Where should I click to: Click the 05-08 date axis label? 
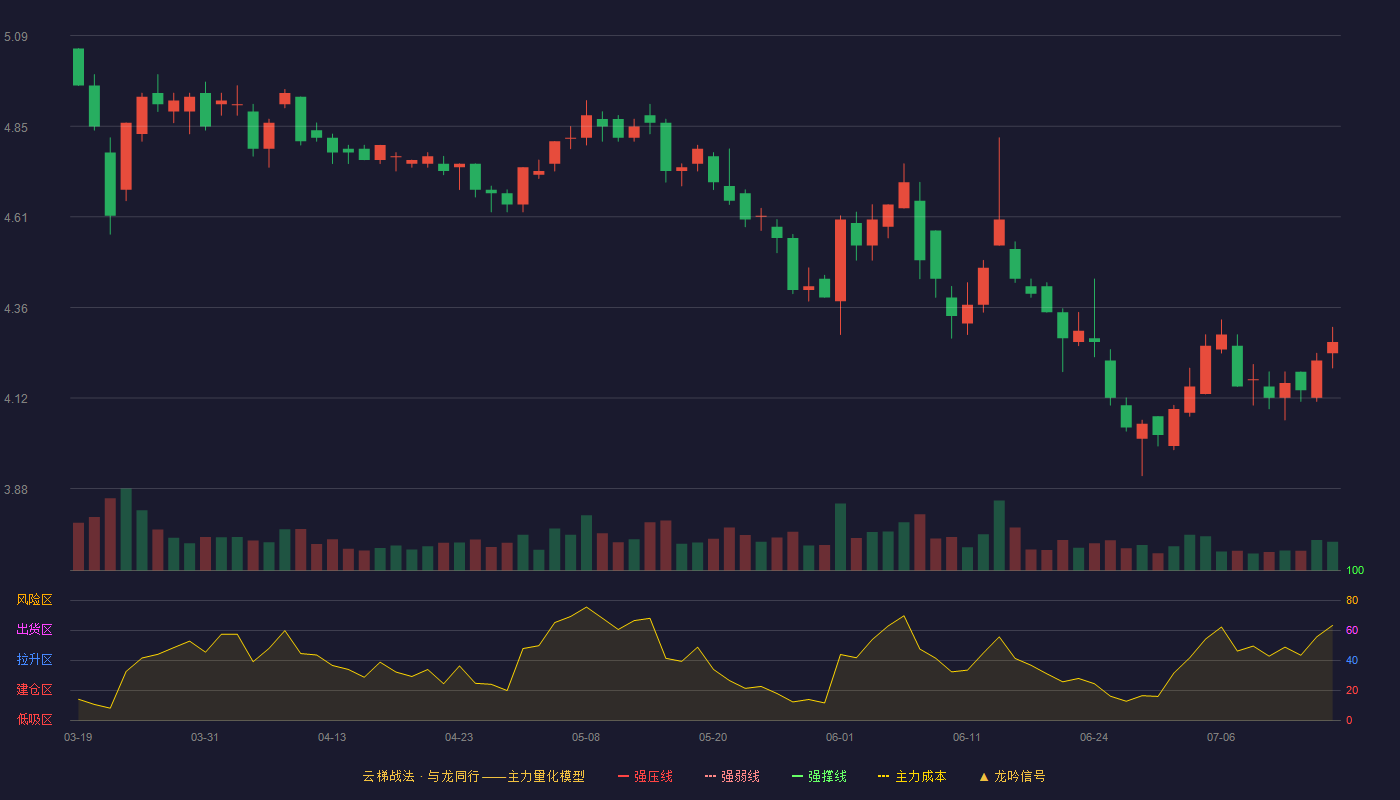(586, 737)
